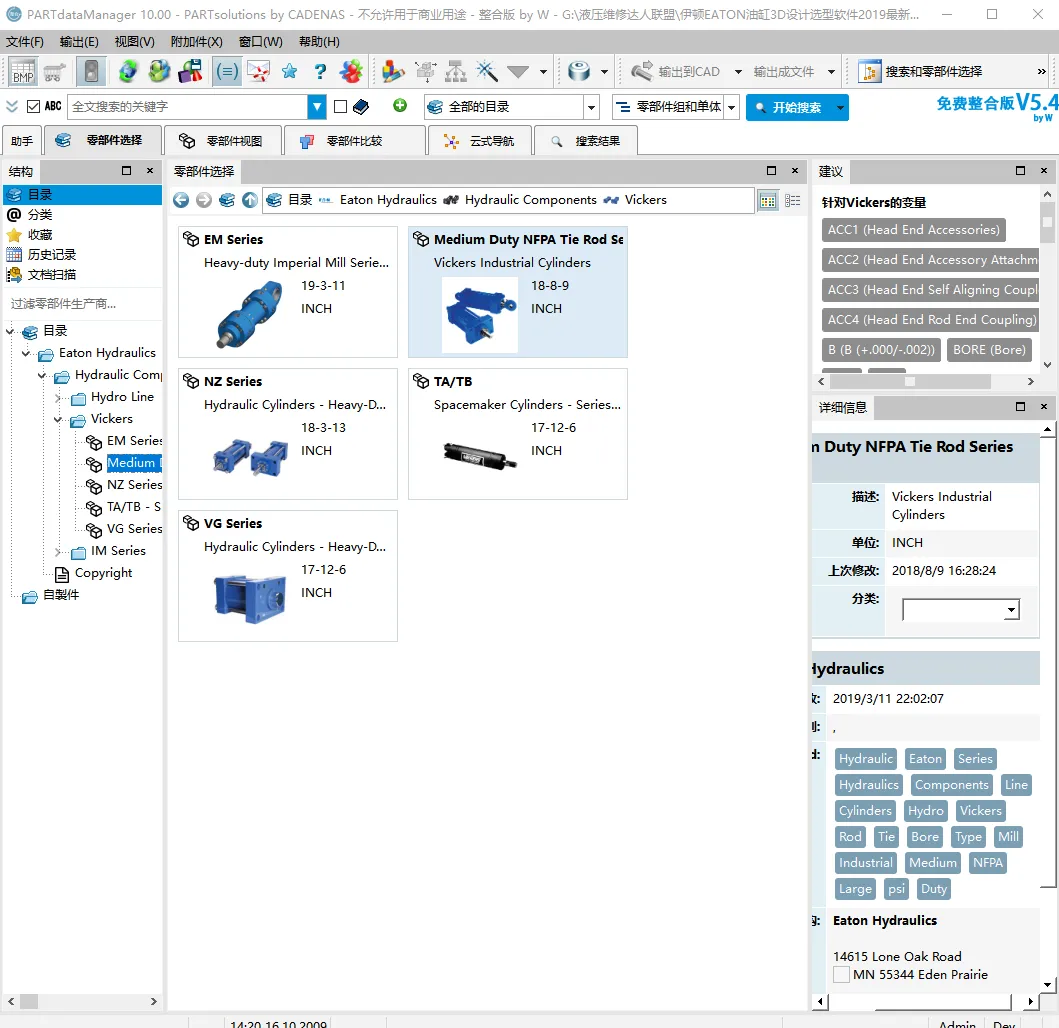Switch to the 搜索结果 tab

[x=586, y=140]
